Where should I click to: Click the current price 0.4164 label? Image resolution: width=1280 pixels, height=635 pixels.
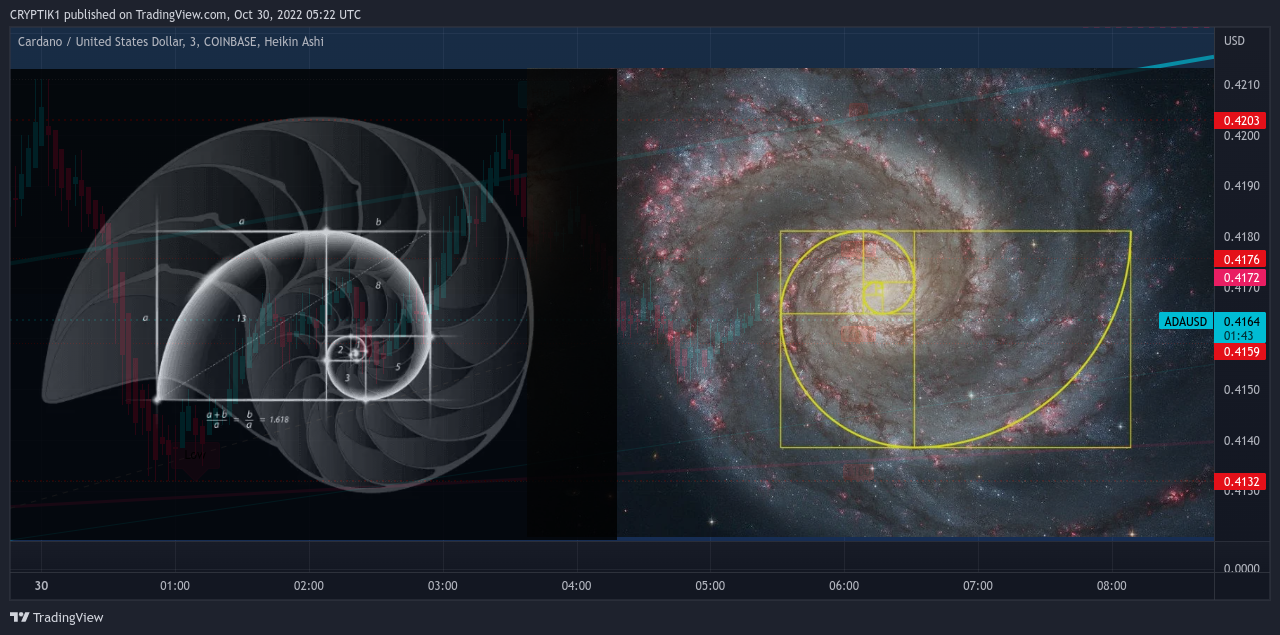click(1240, 321)
